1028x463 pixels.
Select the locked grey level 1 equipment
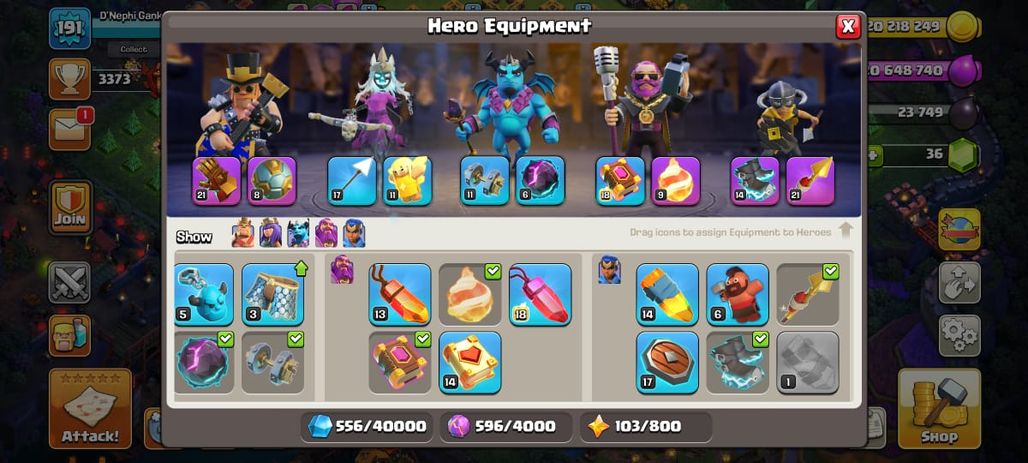pos(808,363)
